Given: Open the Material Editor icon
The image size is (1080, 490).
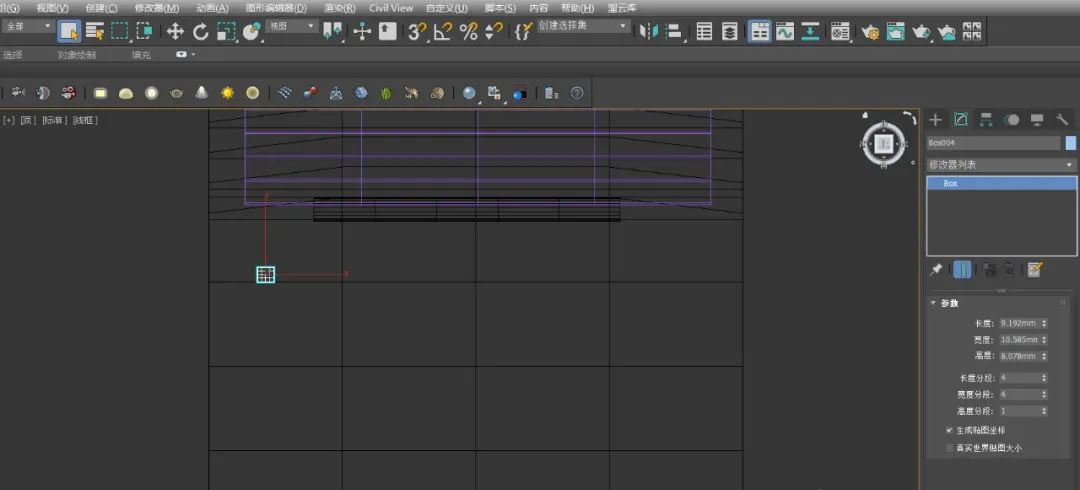Looking at the screenshot, I should [x=840, y=31].
